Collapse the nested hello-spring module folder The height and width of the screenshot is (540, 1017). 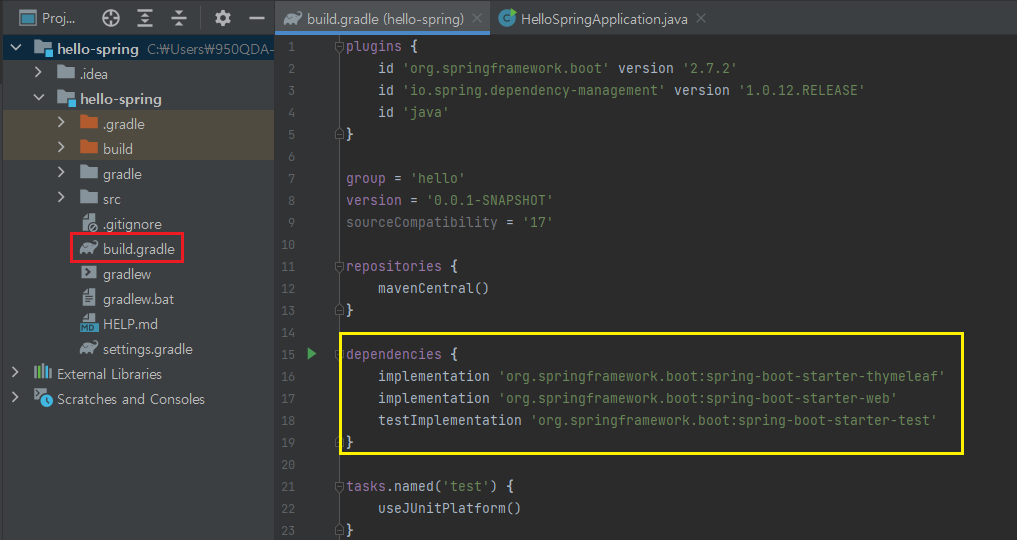pos(39,98)
